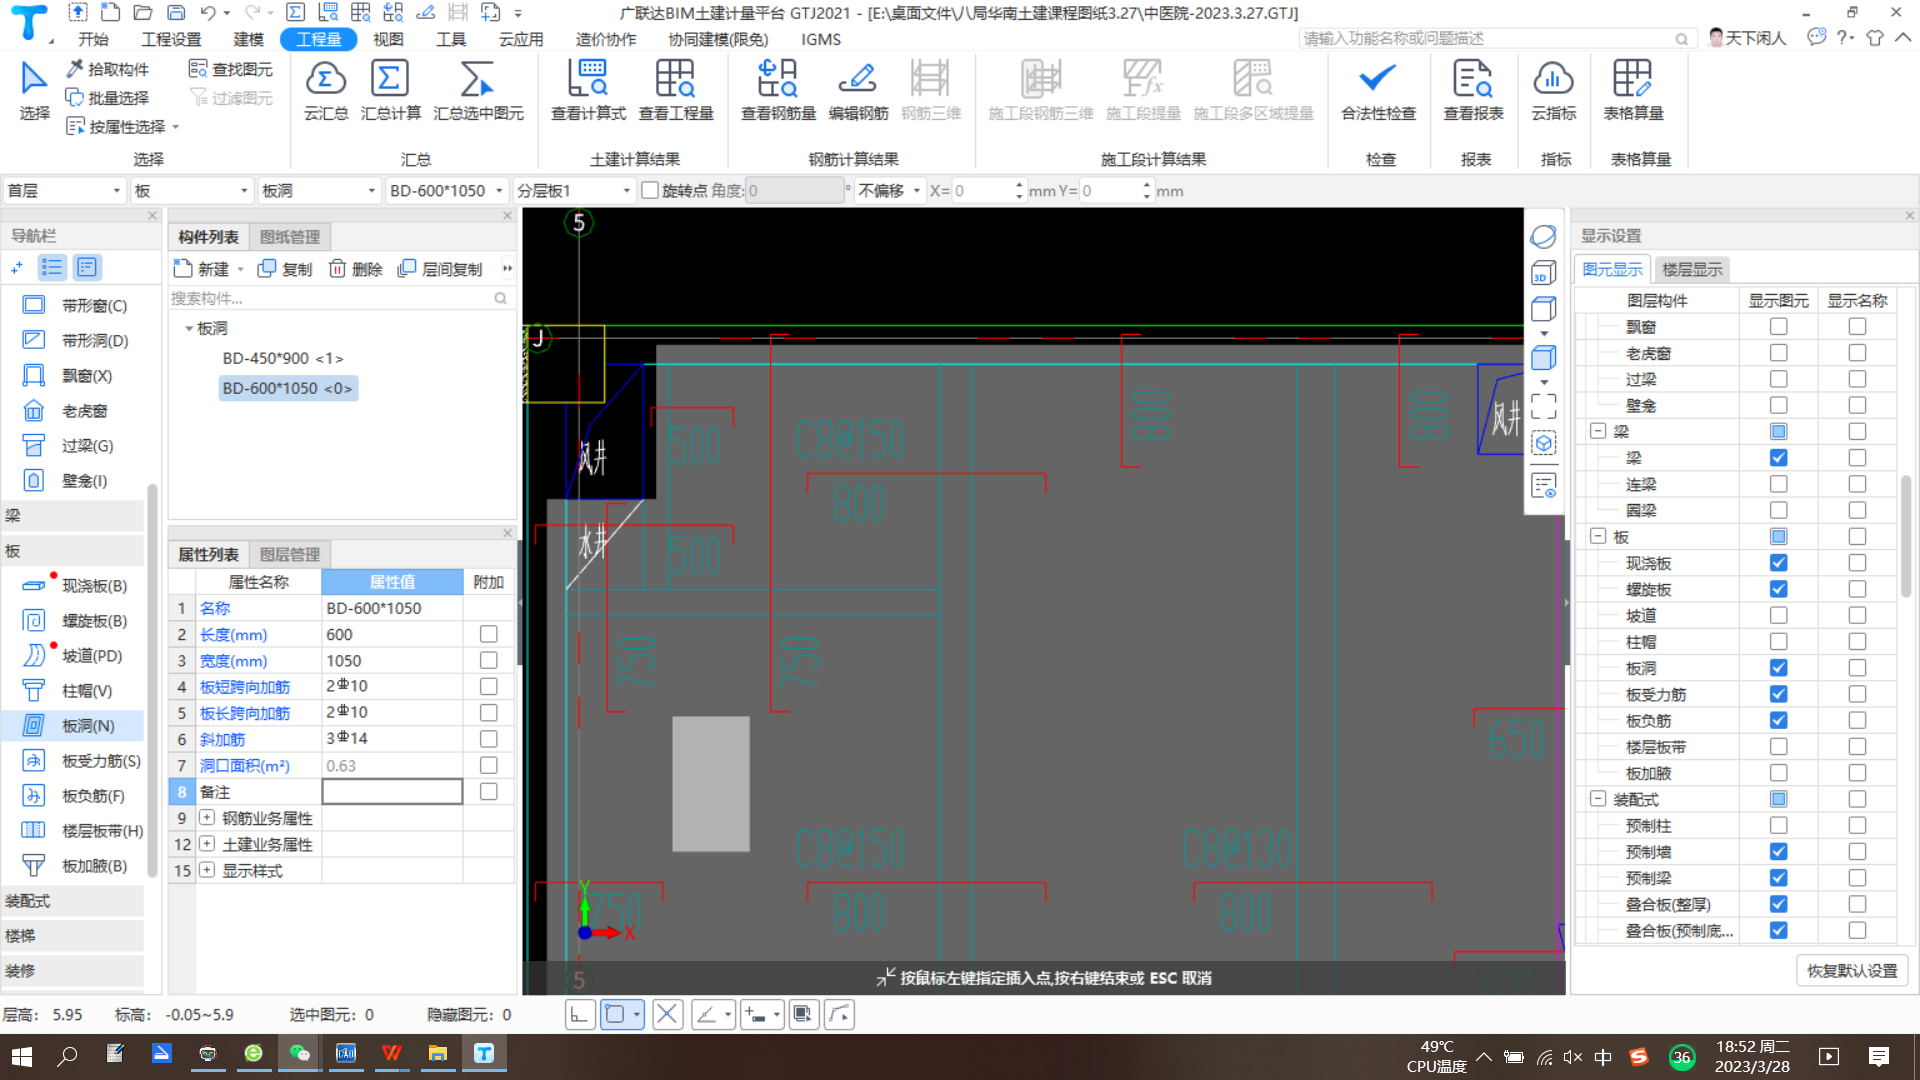Run 汇总计算 summary calculation
1920x1080 pixels.
[390, 90]
